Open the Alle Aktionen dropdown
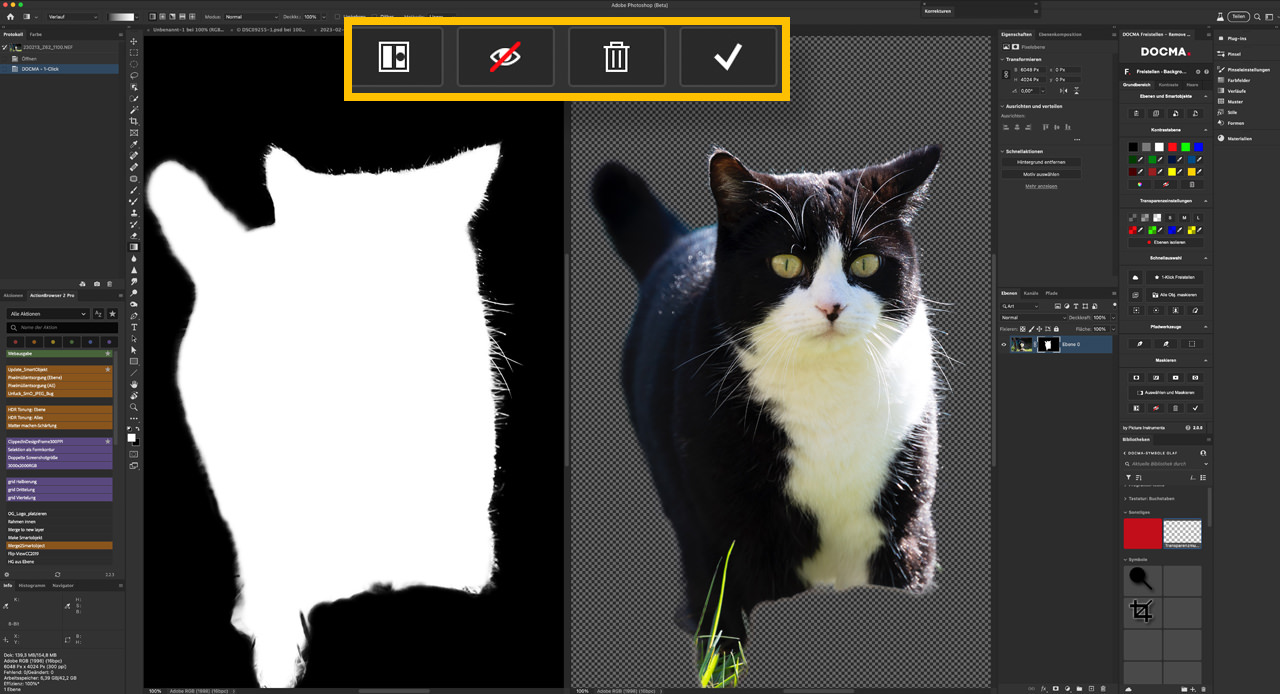This screenshot has height=694, width=1280. pos(47,314)
